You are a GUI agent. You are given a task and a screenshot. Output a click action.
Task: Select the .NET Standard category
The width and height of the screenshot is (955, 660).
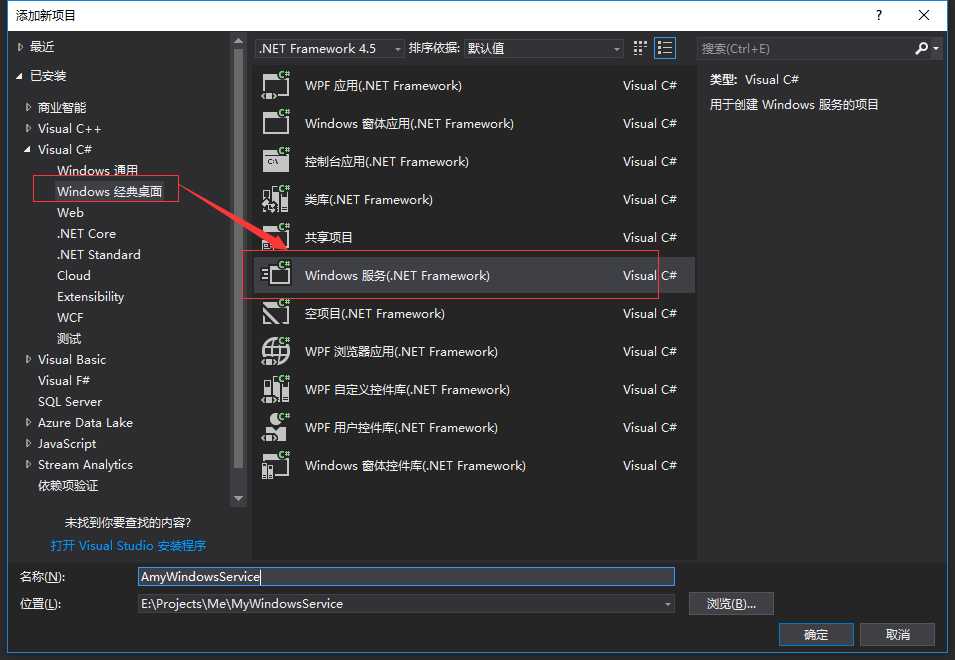point(98,255)
